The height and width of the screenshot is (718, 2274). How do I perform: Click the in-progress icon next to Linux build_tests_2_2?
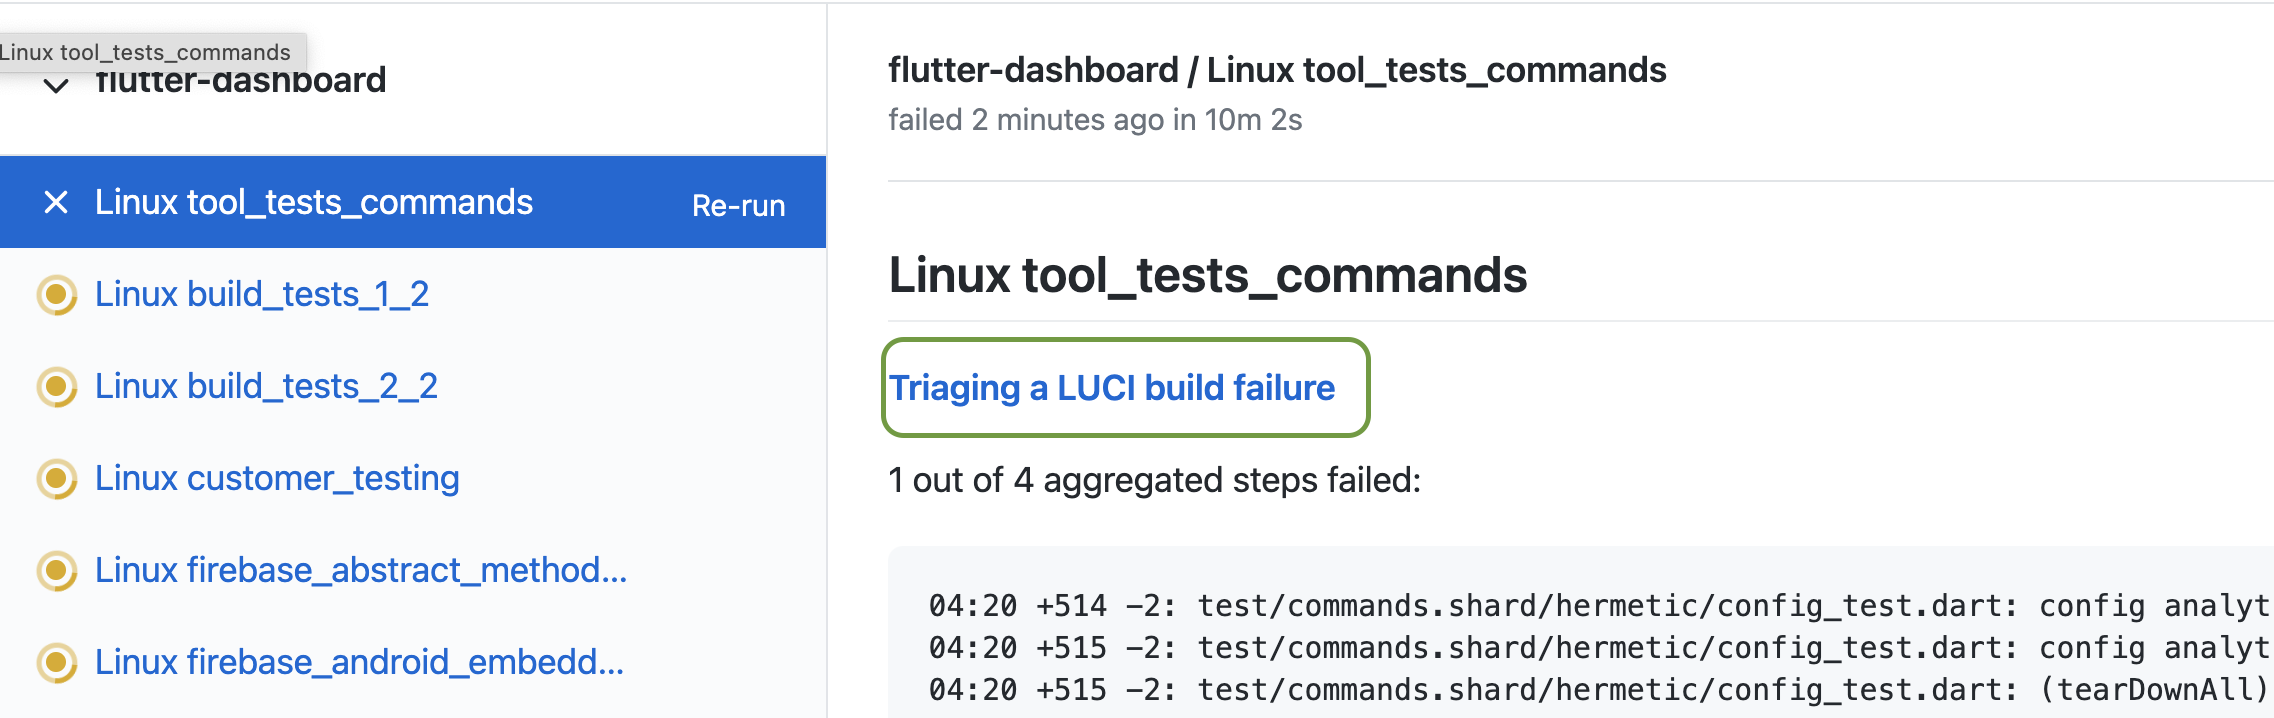58,386
